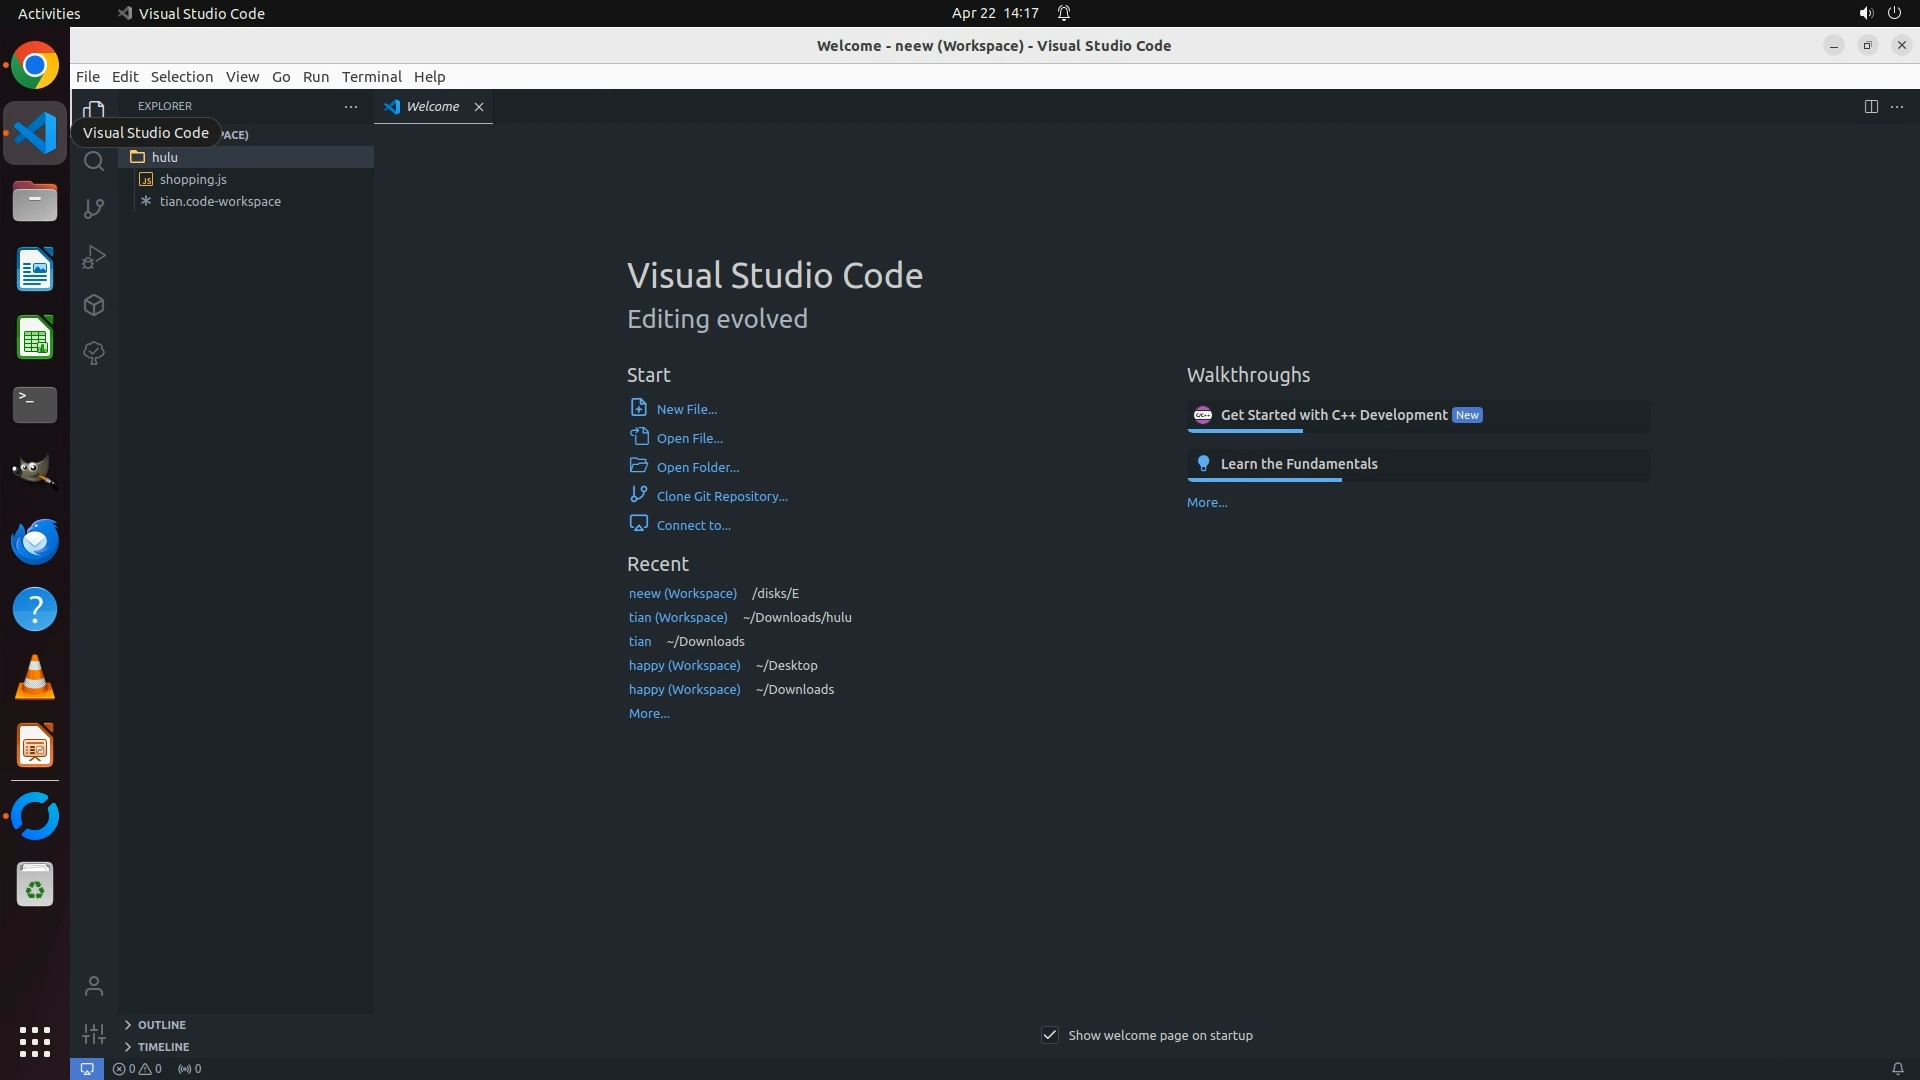Open the Learn the Fundamentals walkthrough
Viewport: 1920px width, 1080px height.
pyautogui.click(x=1298, y=464)
